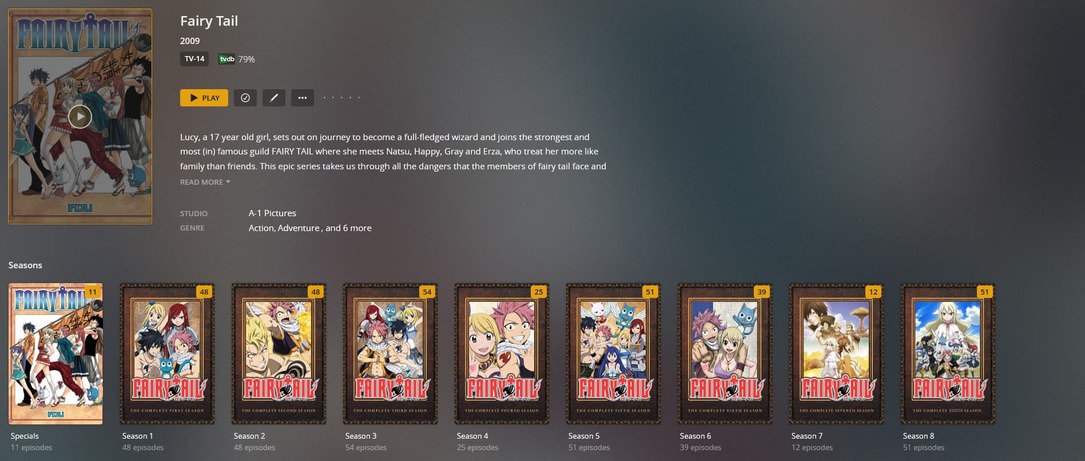Select the Adventure genre link
Viewport: 1085px width, 461px height.
[298, 228]
